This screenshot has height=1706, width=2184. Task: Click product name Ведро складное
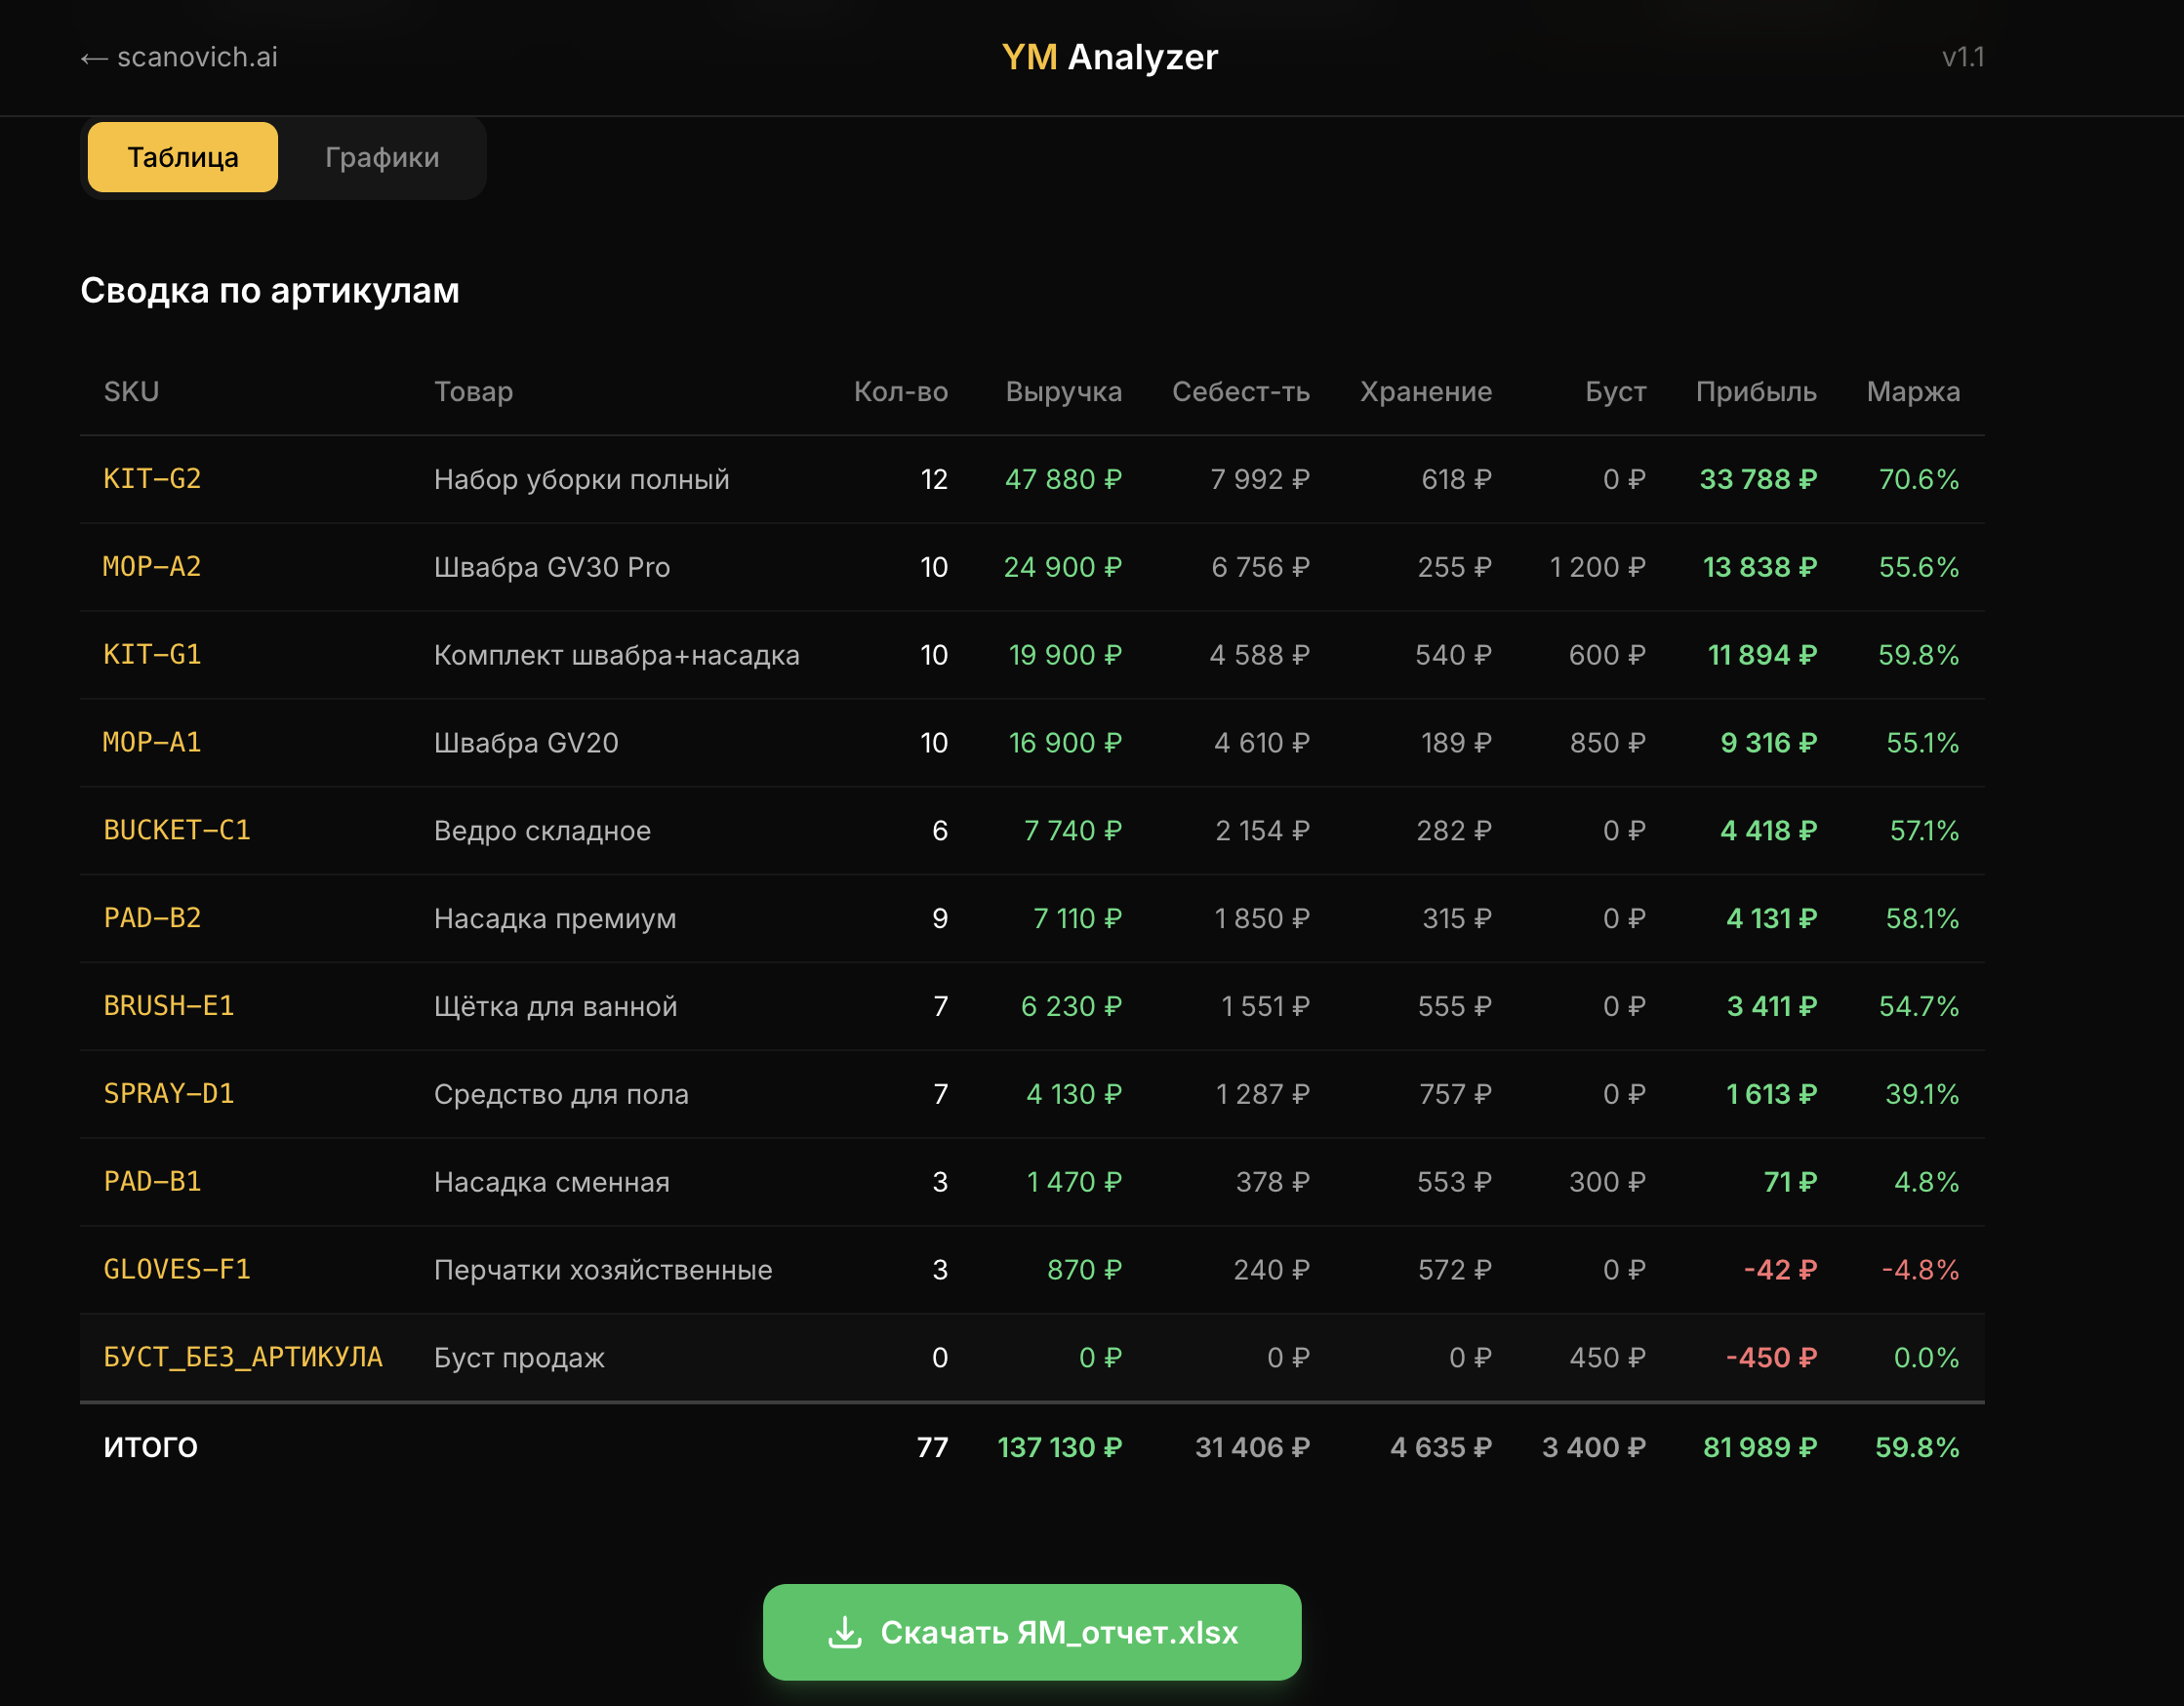pyautogui.click(x=542, y=830)
